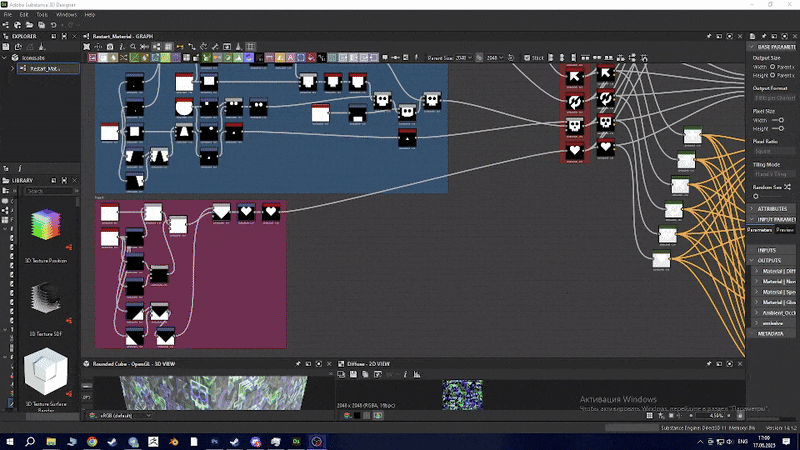Add a node using the first atomic node icon
This screenshot has height=450, width=800.
coord(92,58)
